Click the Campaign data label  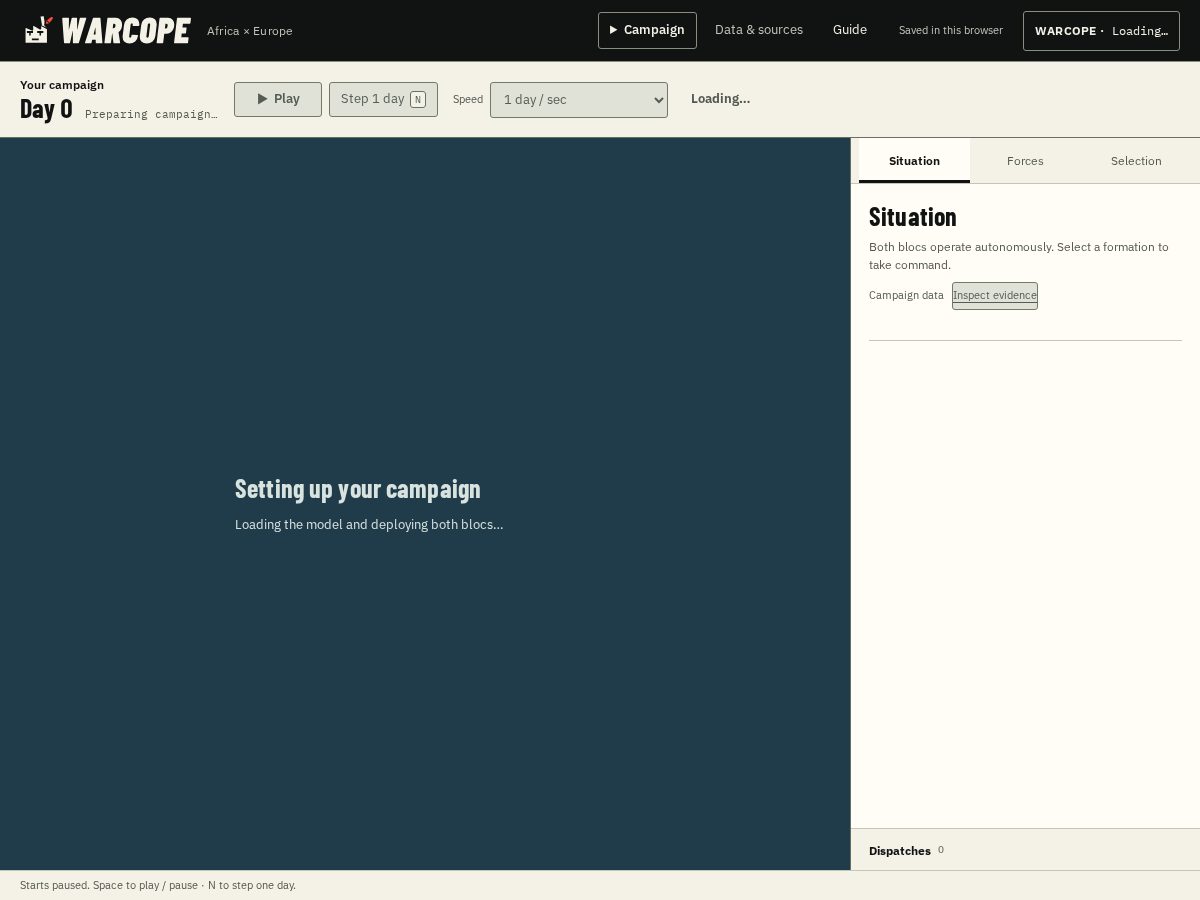(x=906, y=295)
